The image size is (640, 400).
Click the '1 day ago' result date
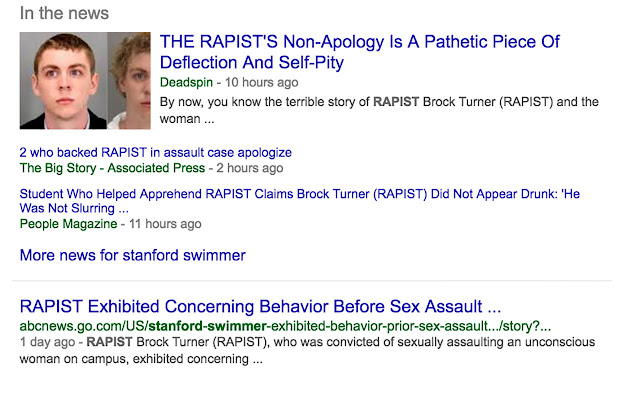(46, 343)
